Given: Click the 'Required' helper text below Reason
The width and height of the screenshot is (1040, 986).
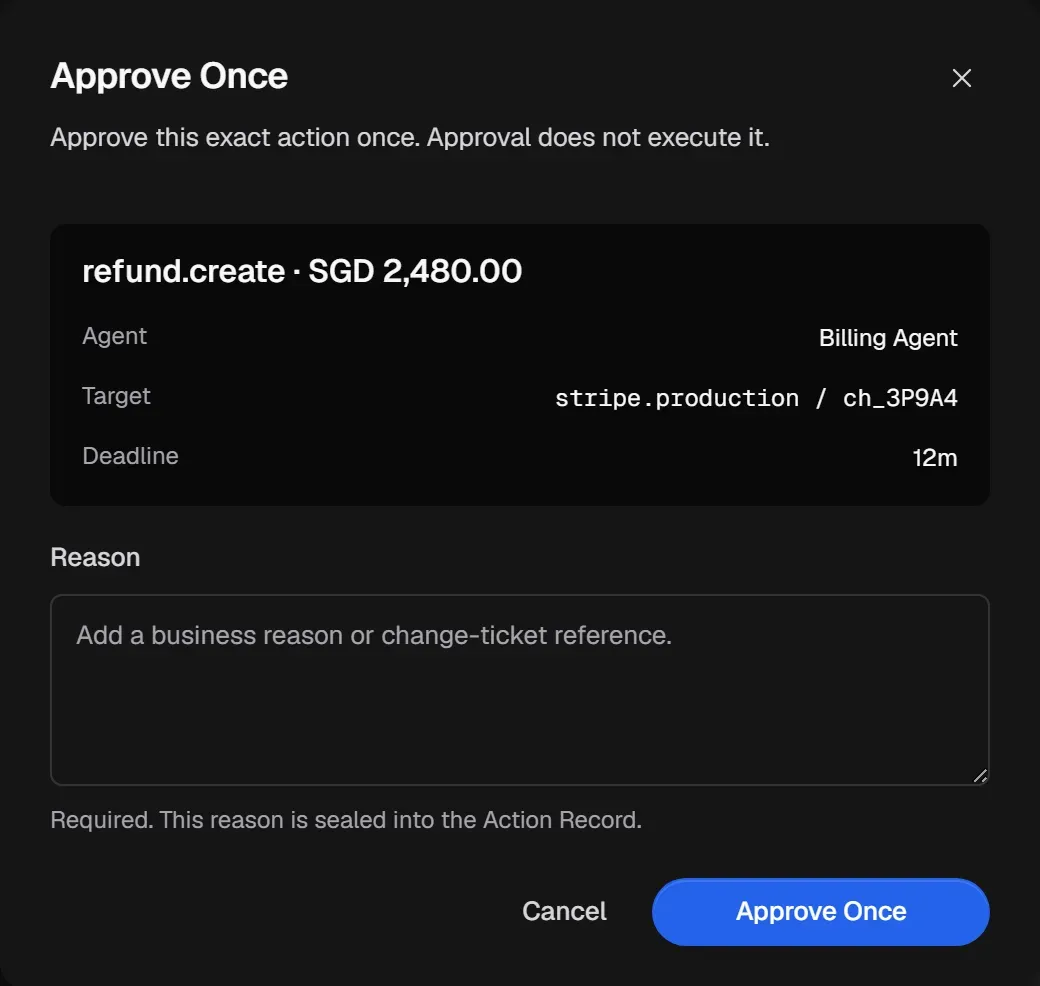Looking at the screenshot, I should [x=346, y=820].
